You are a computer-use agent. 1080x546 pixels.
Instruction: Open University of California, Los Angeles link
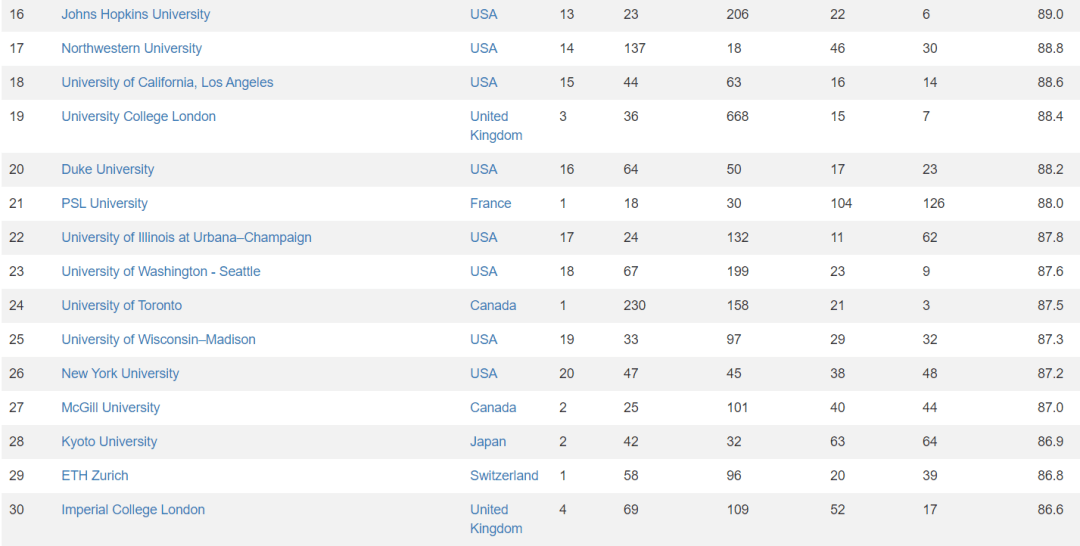(x=167, y=83)
